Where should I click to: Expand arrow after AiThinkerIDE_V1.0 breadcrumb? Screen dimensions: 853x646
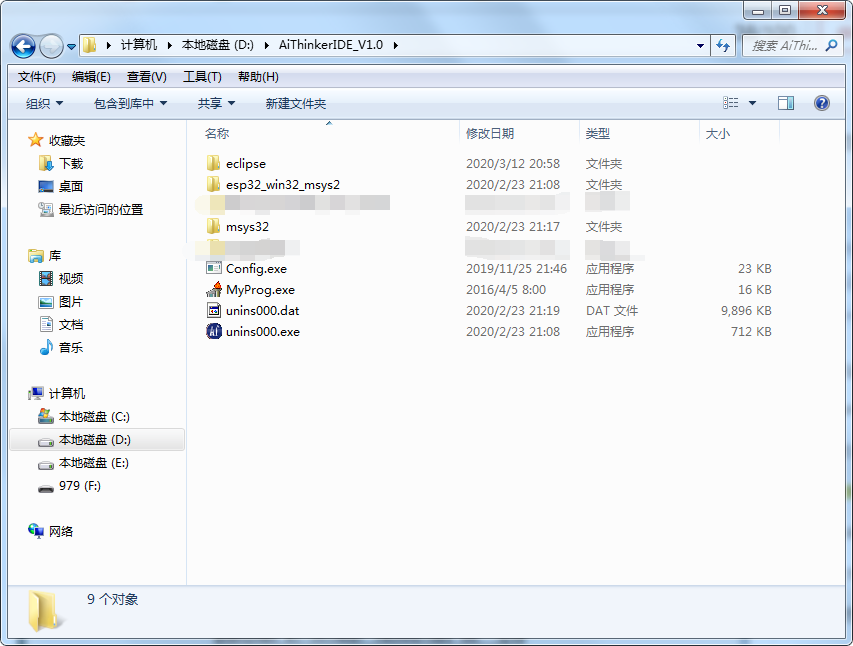click(x=395, y=45)
